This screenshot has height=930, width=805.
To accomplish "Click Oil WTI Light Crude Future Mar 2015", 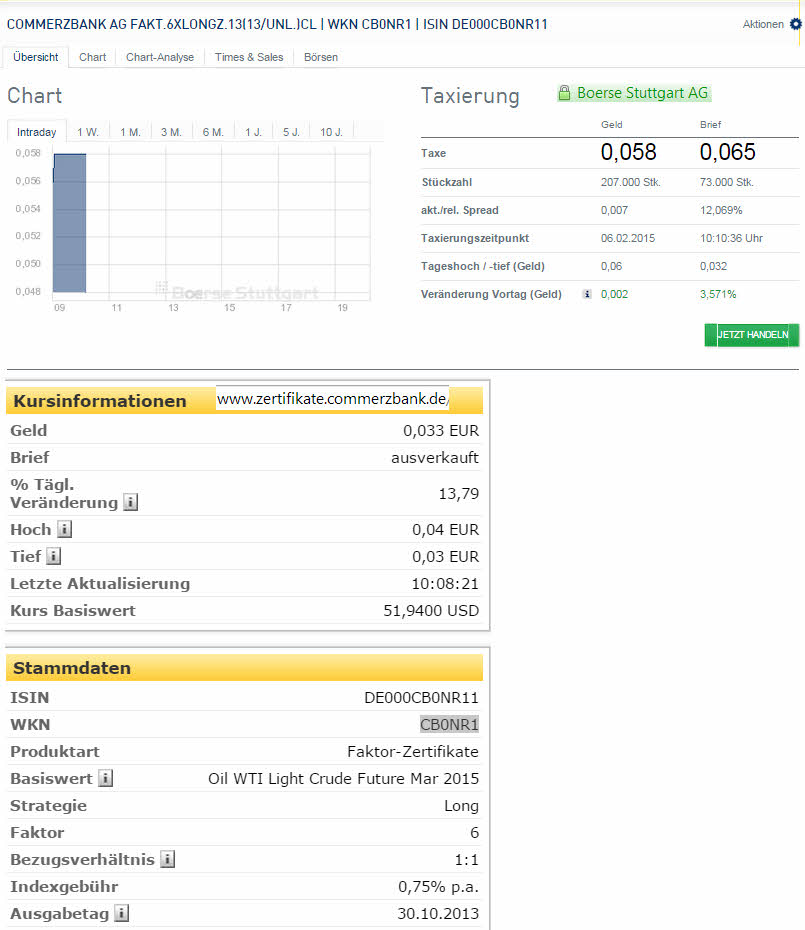I will [343, 778].
